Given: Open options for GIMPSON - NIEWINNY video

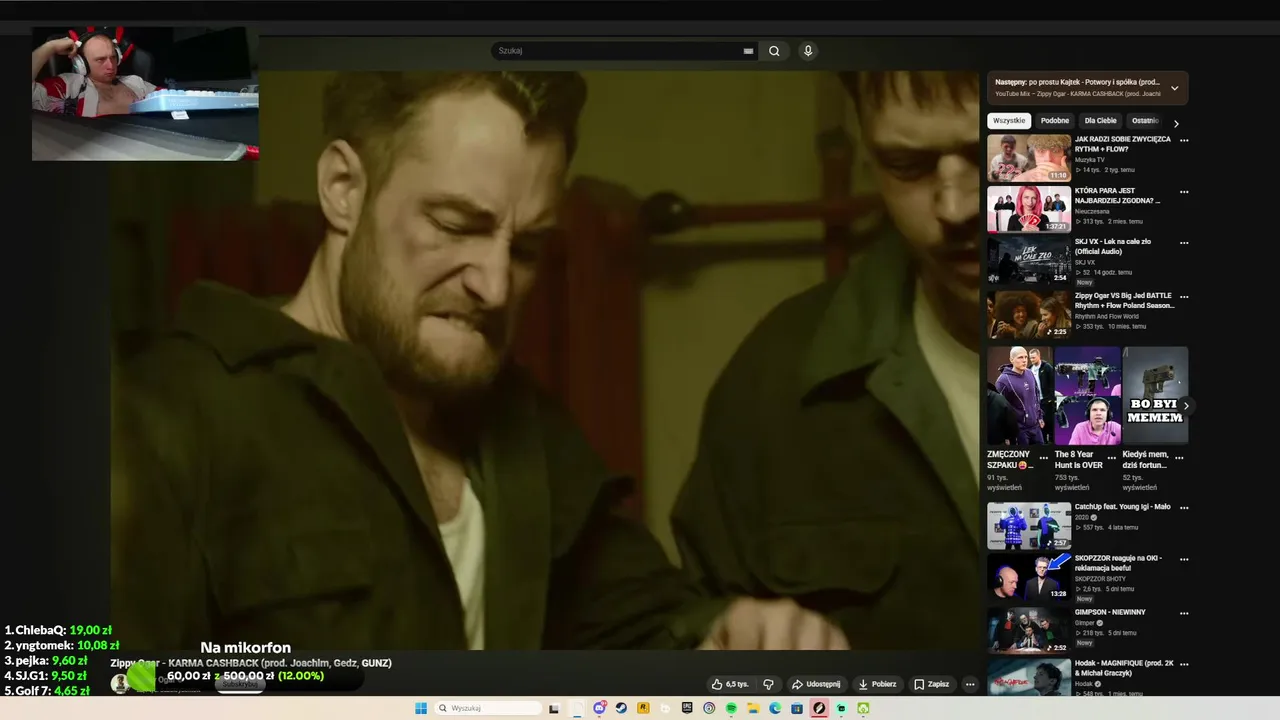Looking at the screenshot, I should (x=1184, y=613).
